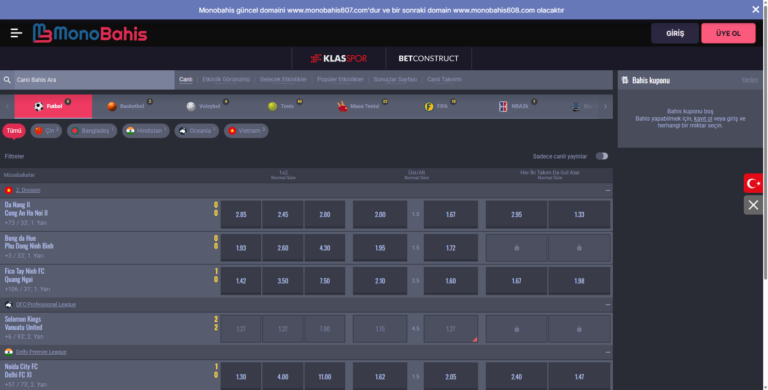768x390 pixels.
Task: Open the Popüler Etkinlikler tab
Action: (340, 79)
